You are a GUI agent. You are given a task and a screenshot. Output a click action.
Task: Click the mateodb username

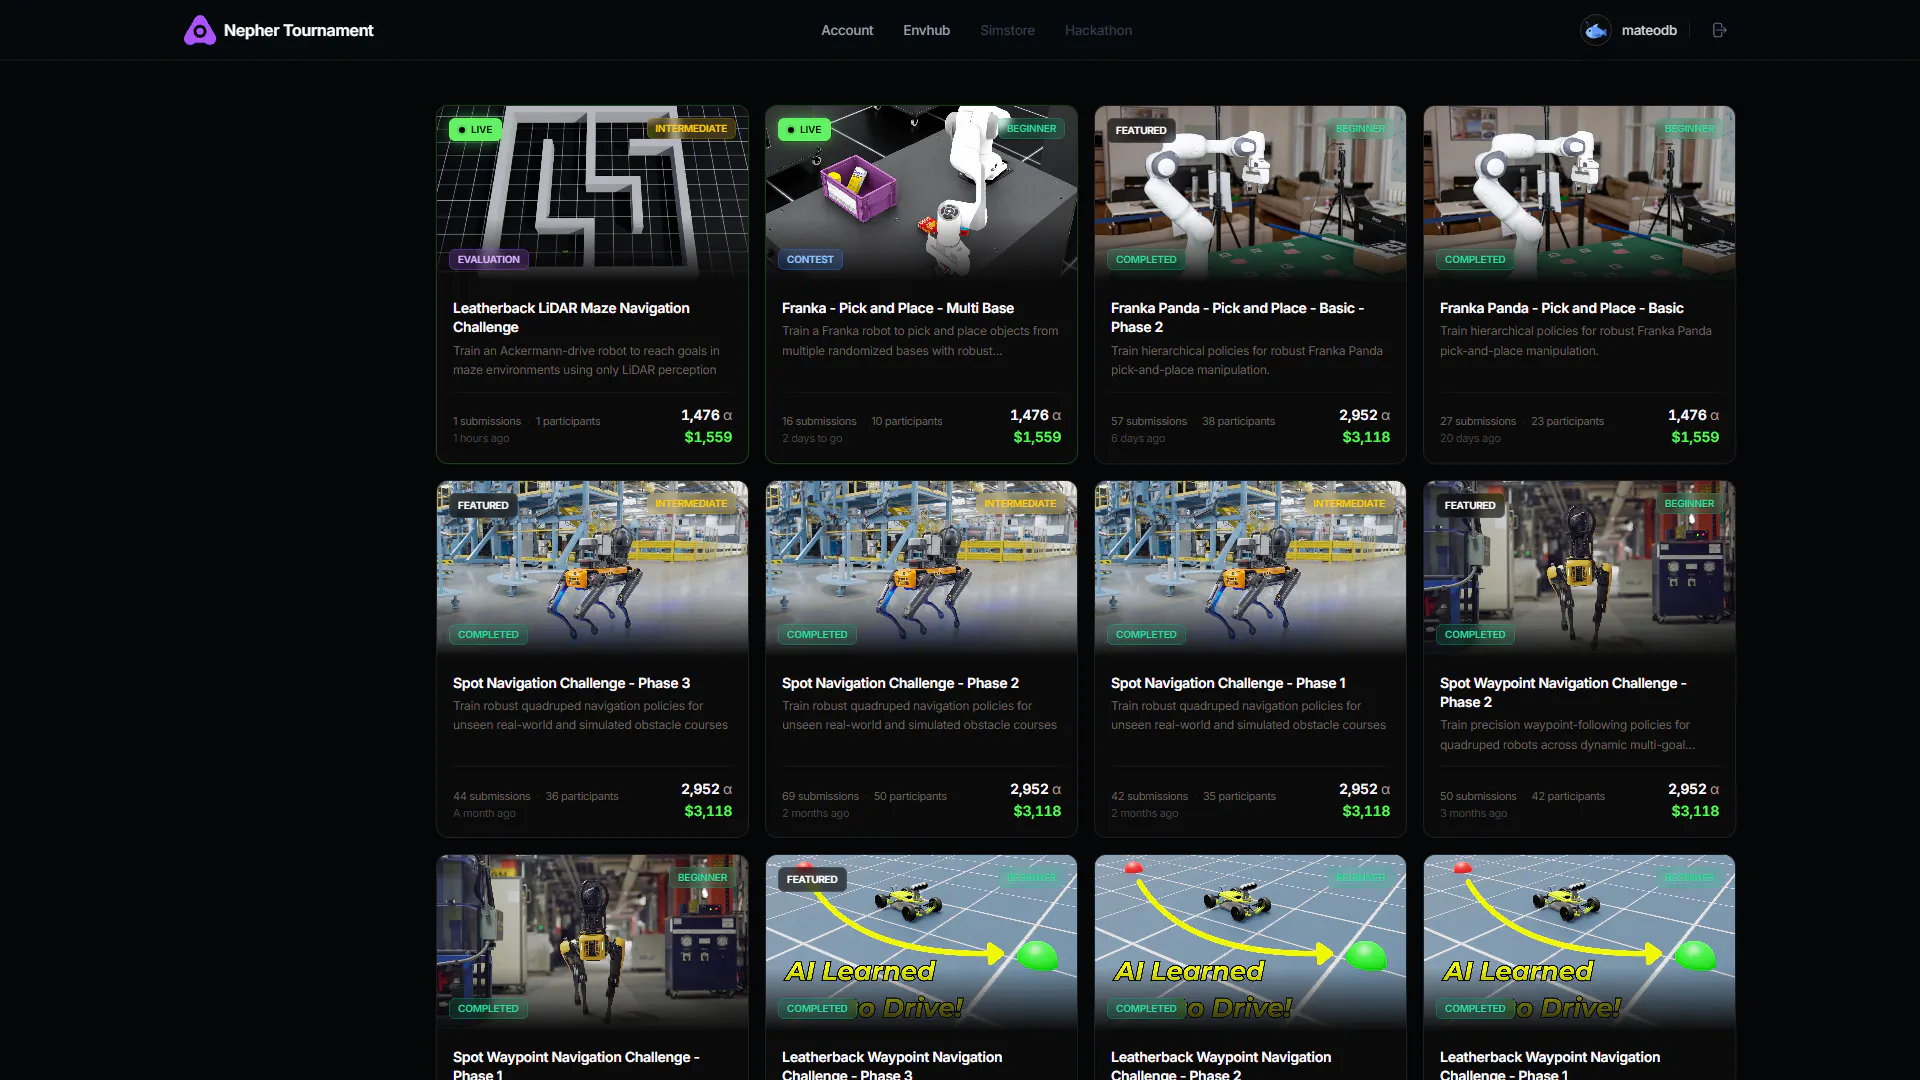click(x=1649, y=30)
